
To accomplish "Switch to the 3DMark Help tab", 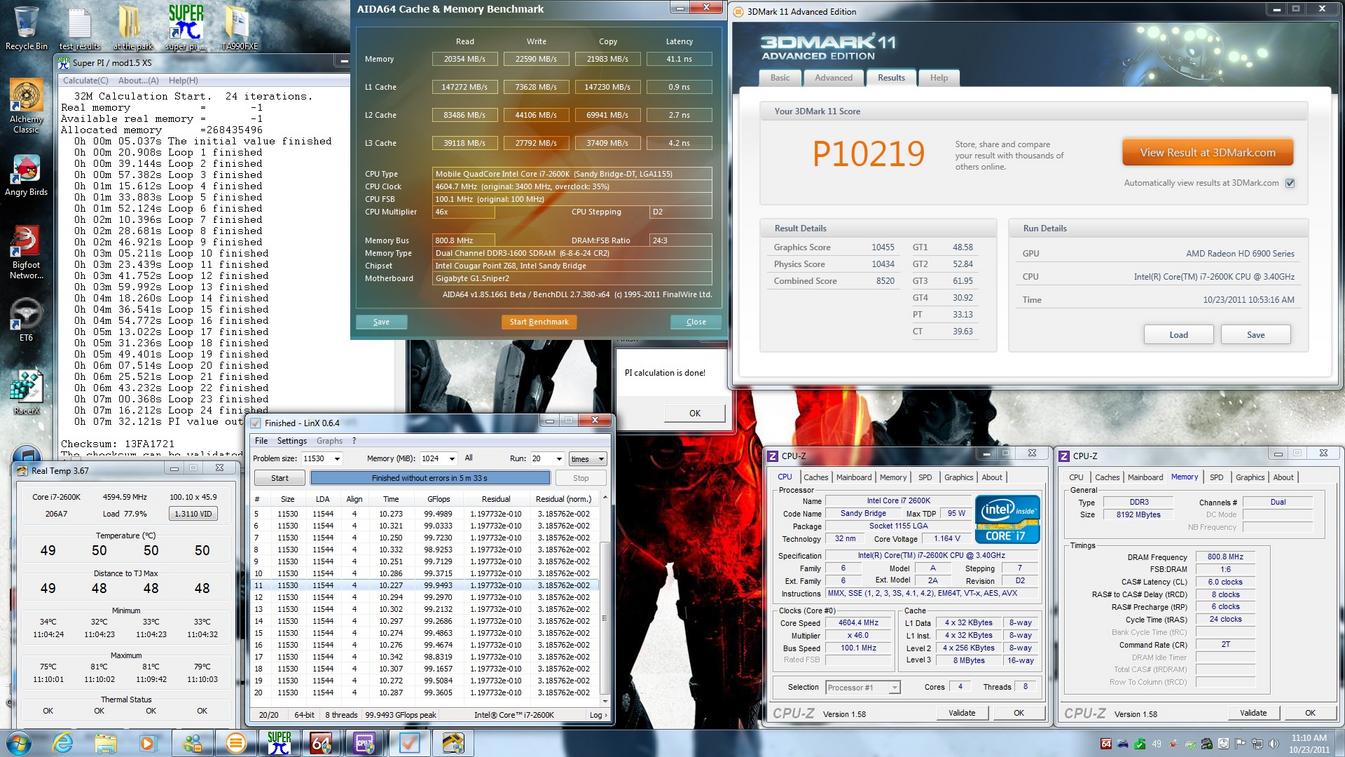I will [939, 78].
